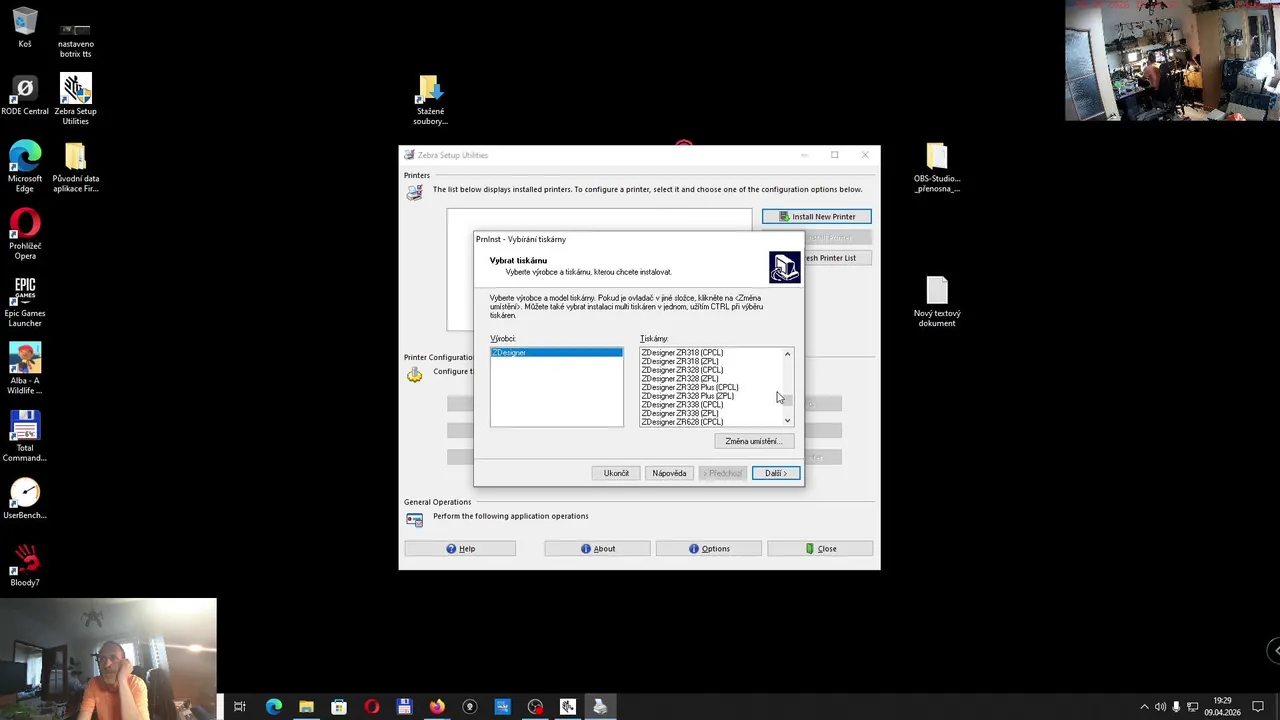Open Total Commander floppy icon on taskbar
1280x720 pixels.
(404, 707)
